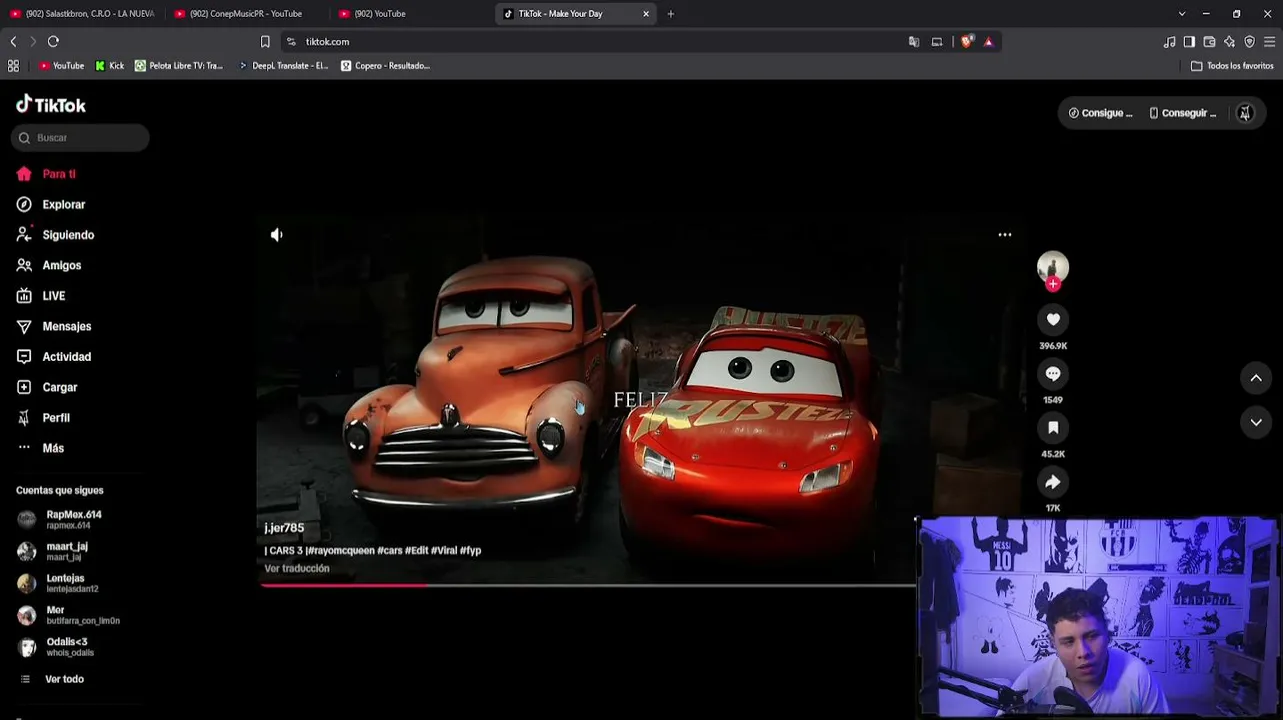Open the DeepL Translate bookmark

pyautogui.click(x=283, y=66)
